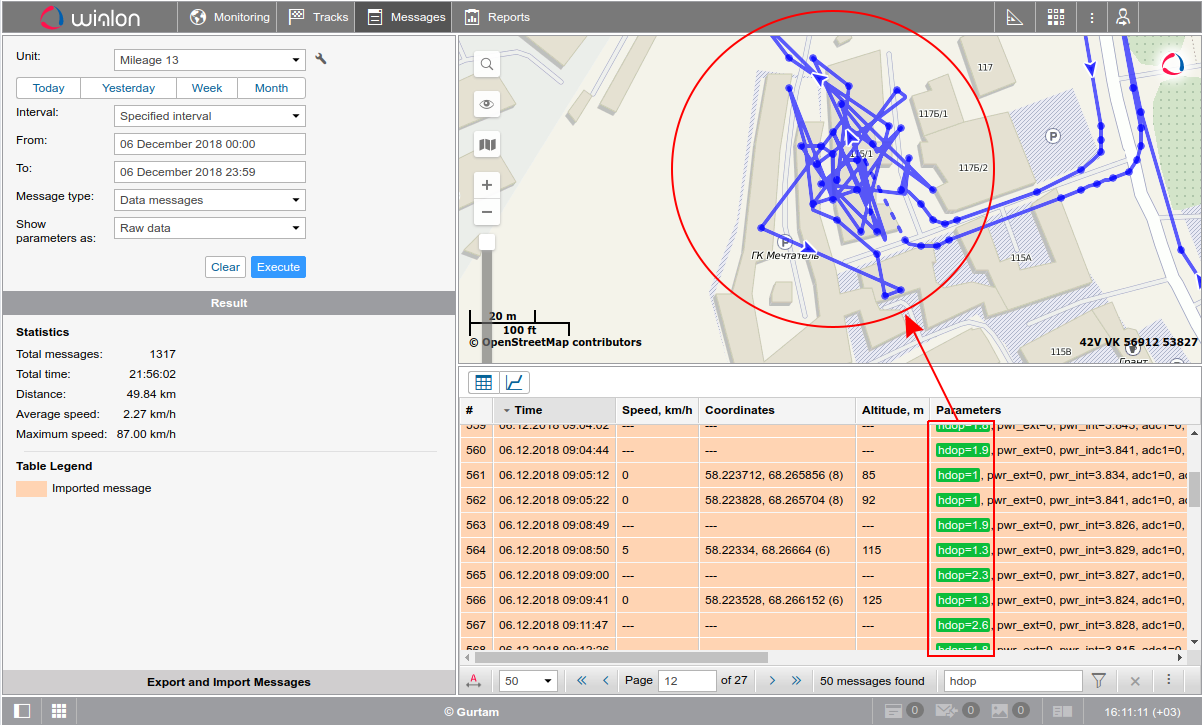Open the apps grid icon in top bar
This screenshot has height=725, width=1203.
point(1056,17)
